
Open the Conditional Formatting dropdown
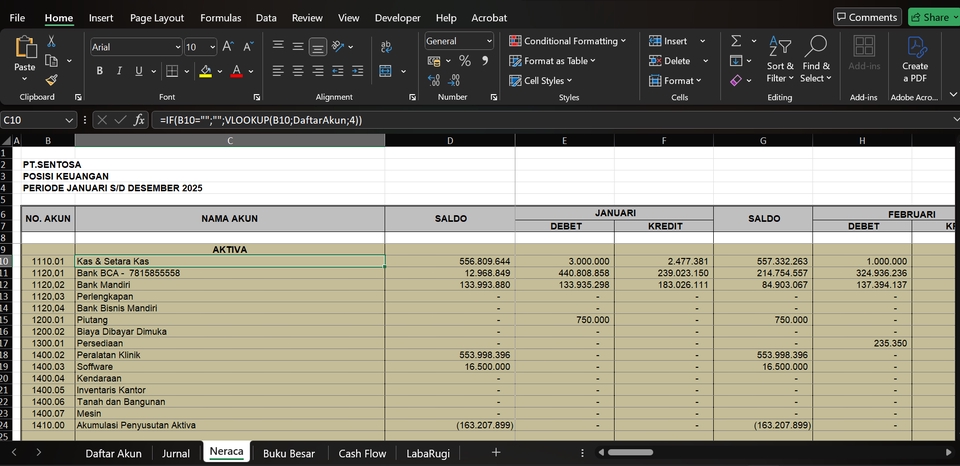[x=567, y=41]
